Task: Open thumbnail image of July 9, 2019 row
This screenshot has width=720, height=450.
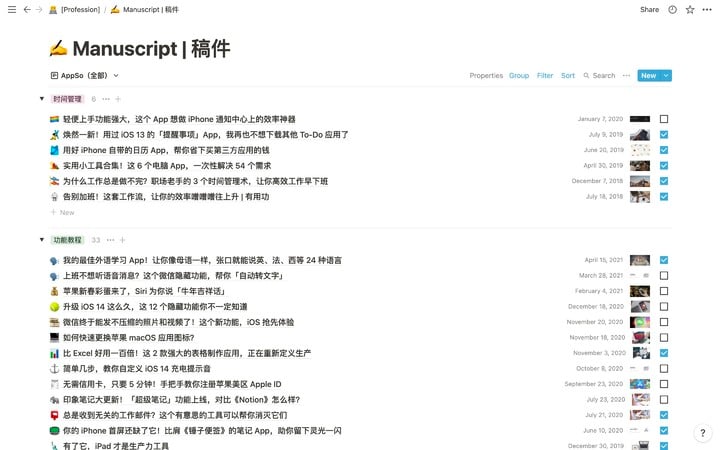Action: point(640,135)
